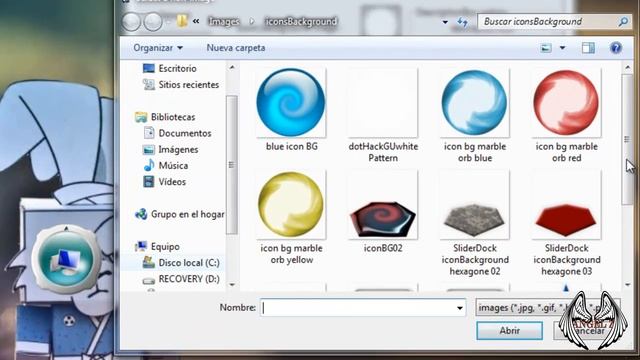
Task: Expand the chevron after Images breadcrumb
Action: click(x=252, y=21)
